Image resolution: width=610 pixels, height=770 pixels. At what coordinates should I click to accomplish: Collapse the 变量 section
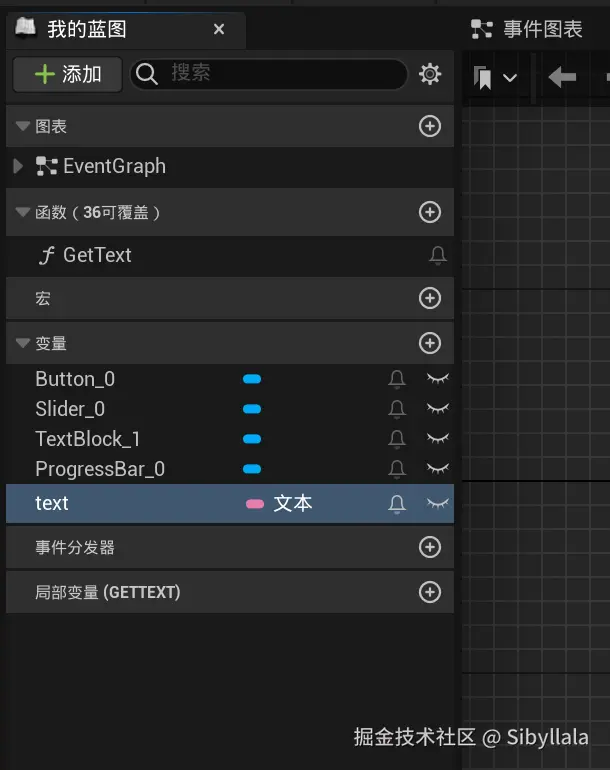22,343
